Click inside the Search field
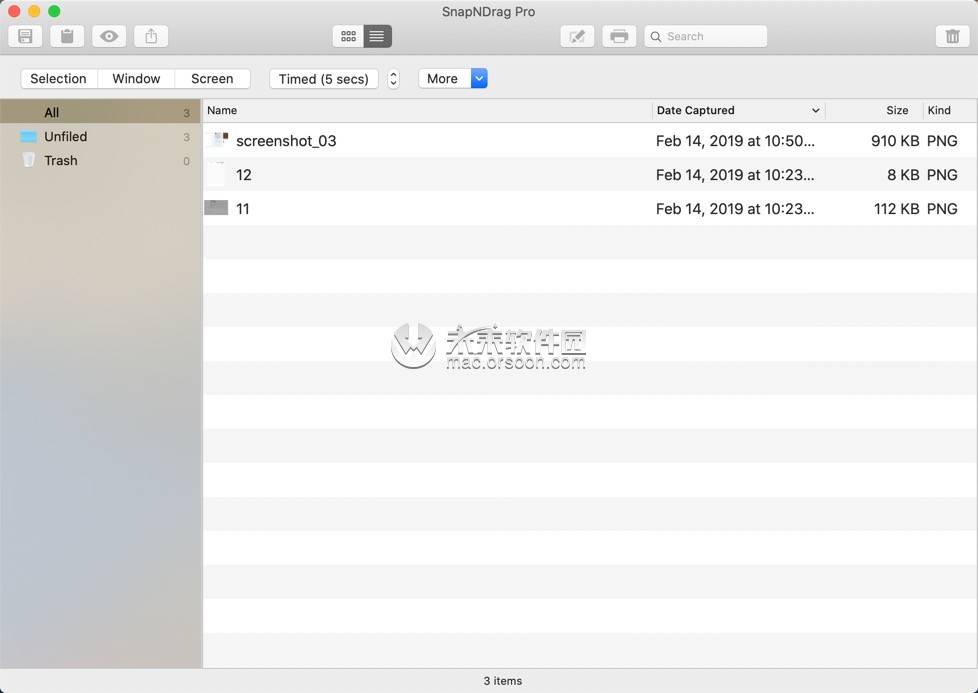Screen dimensions: 978x693 [705, 35]
